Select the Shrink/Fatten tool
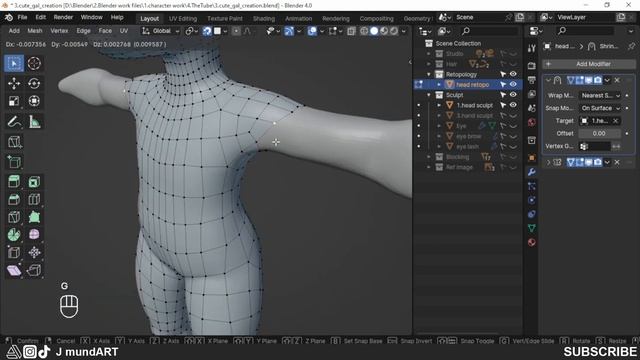 click(x=34, y=252)
